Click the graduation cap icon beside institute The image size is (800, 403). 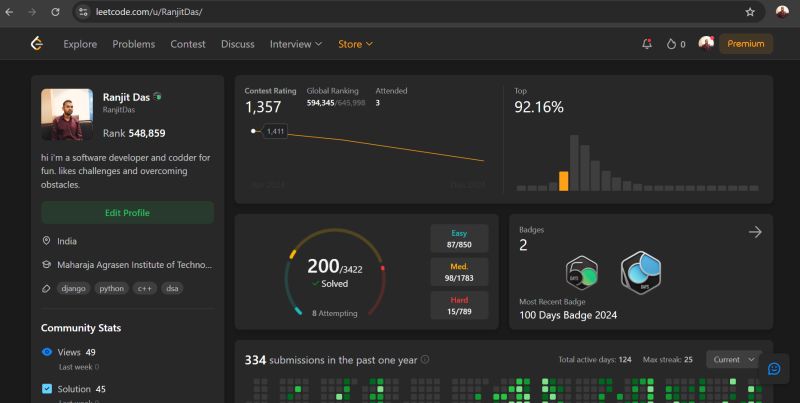(46, 265)
